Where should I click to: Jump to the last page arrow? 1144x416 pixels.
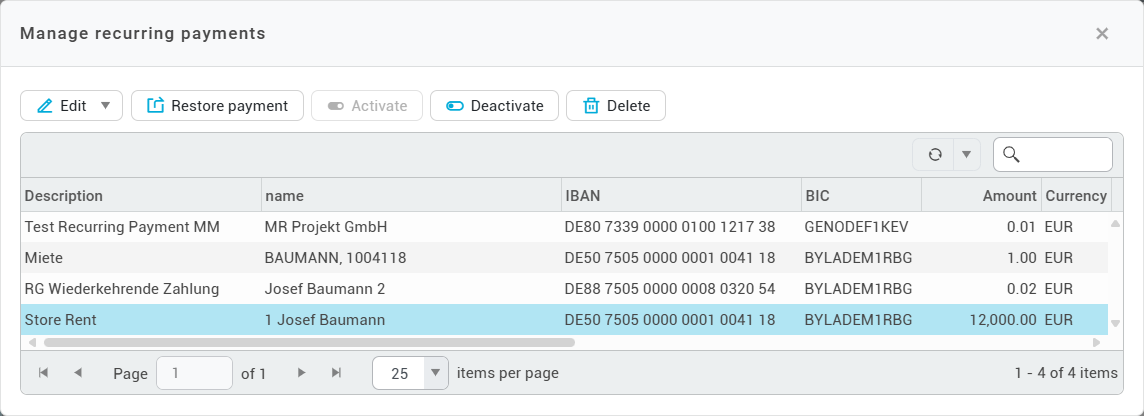(336, 373)
